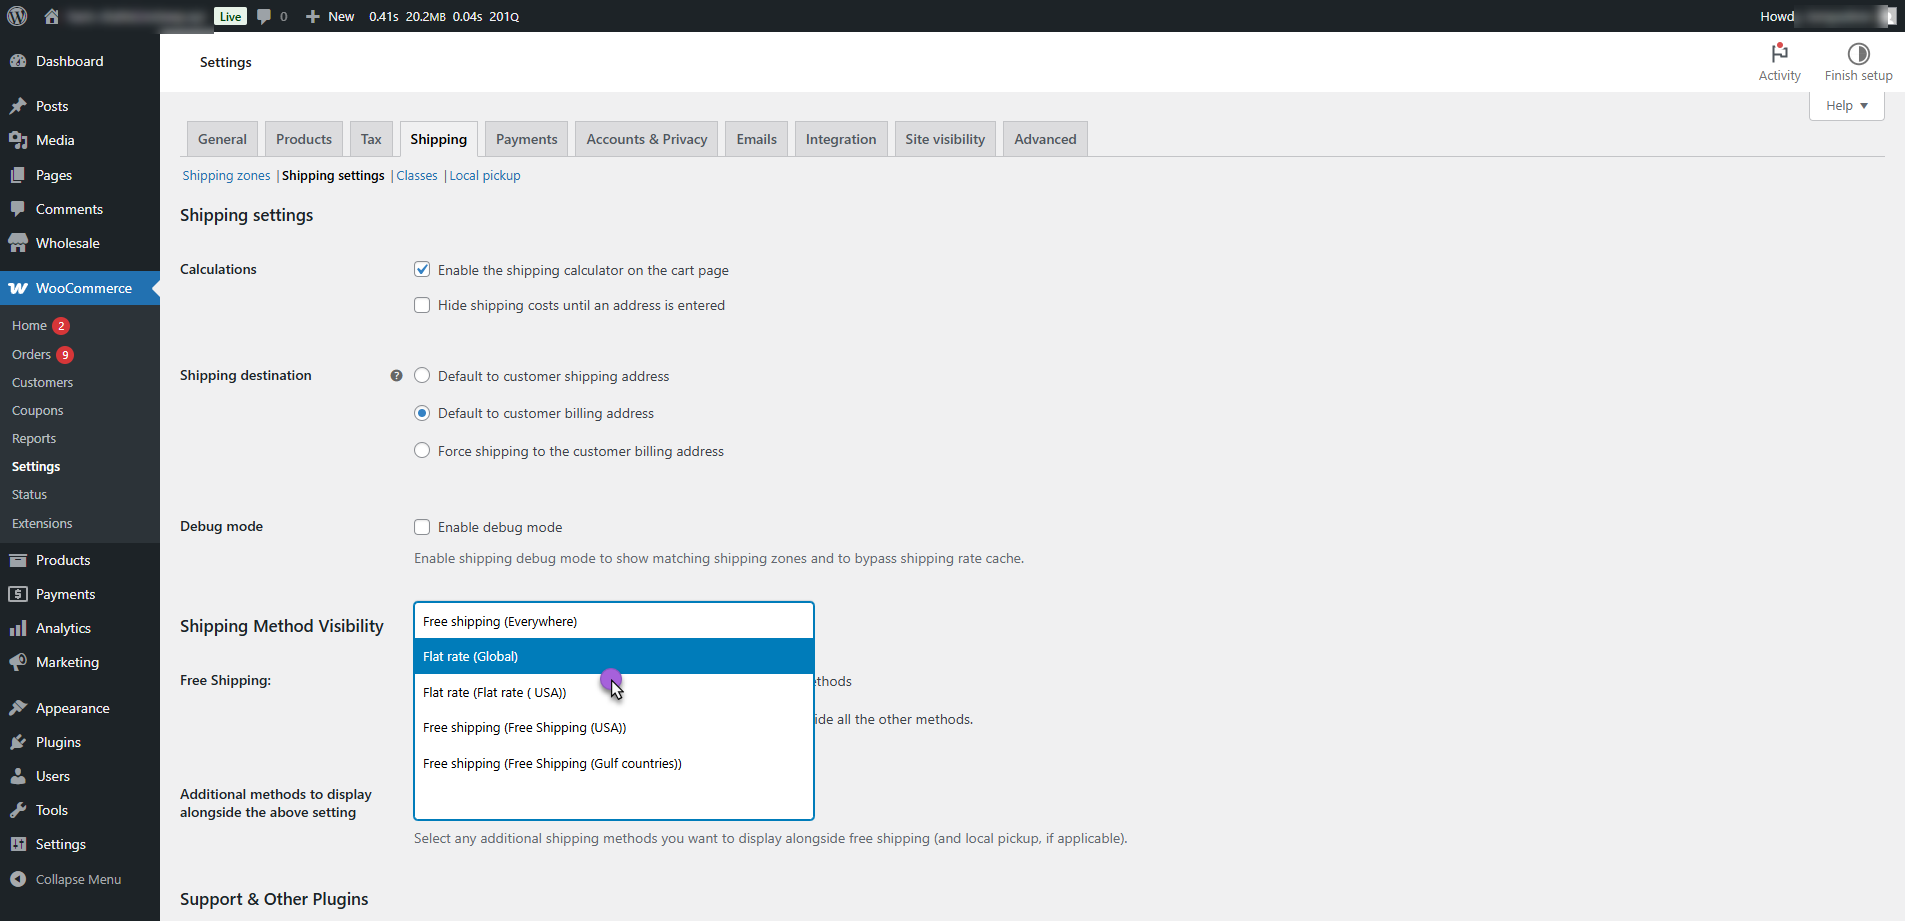Screen dimensions: 1905x921
Task: Open the Integration settings tab
Action: [x=841, y=139]
